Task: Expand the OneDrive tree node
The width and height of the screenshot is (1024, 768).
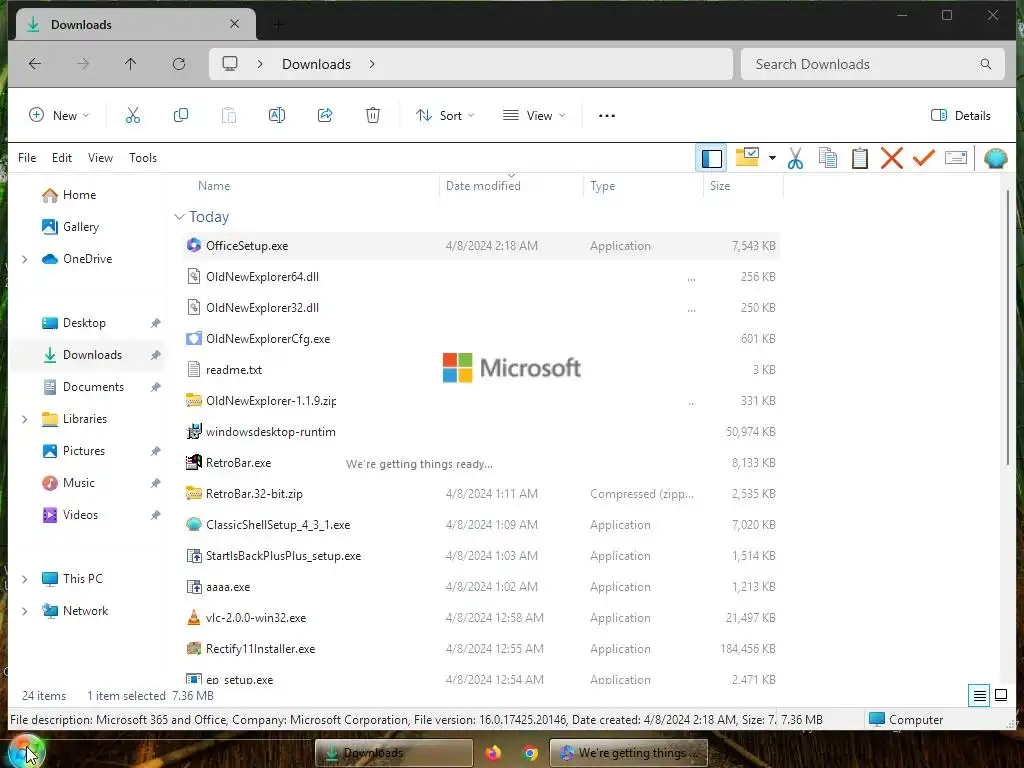Action: pos(25,259)
